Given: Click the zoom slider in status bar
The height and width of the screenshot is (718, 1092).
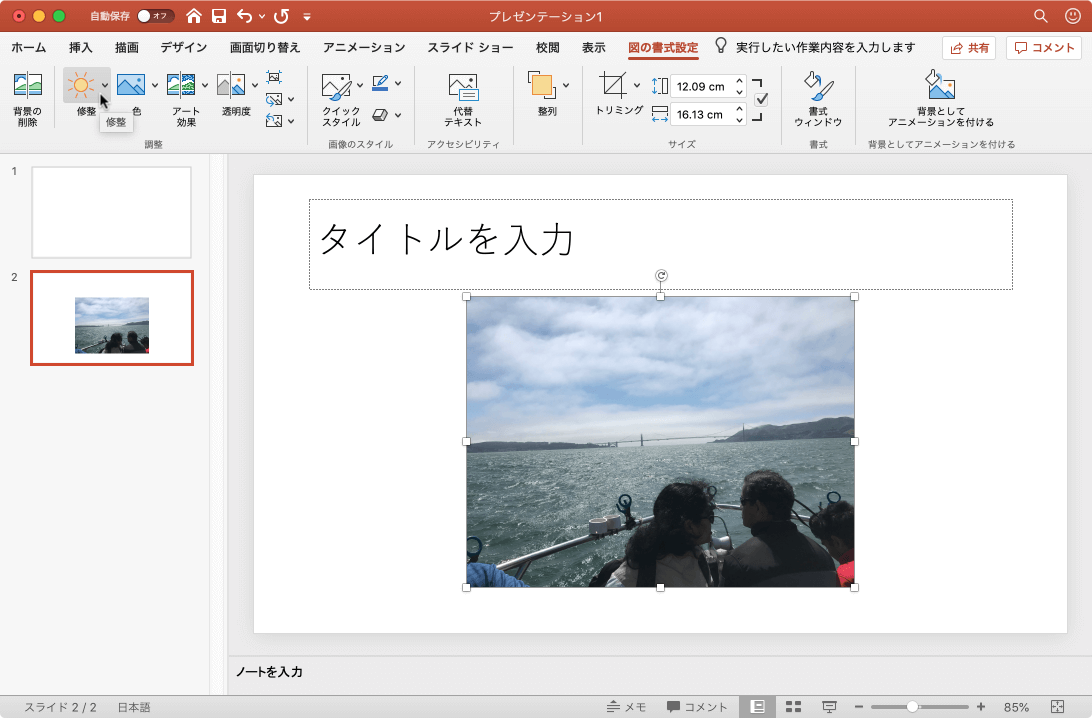Looking at the screenshot, I should (912, 707).
